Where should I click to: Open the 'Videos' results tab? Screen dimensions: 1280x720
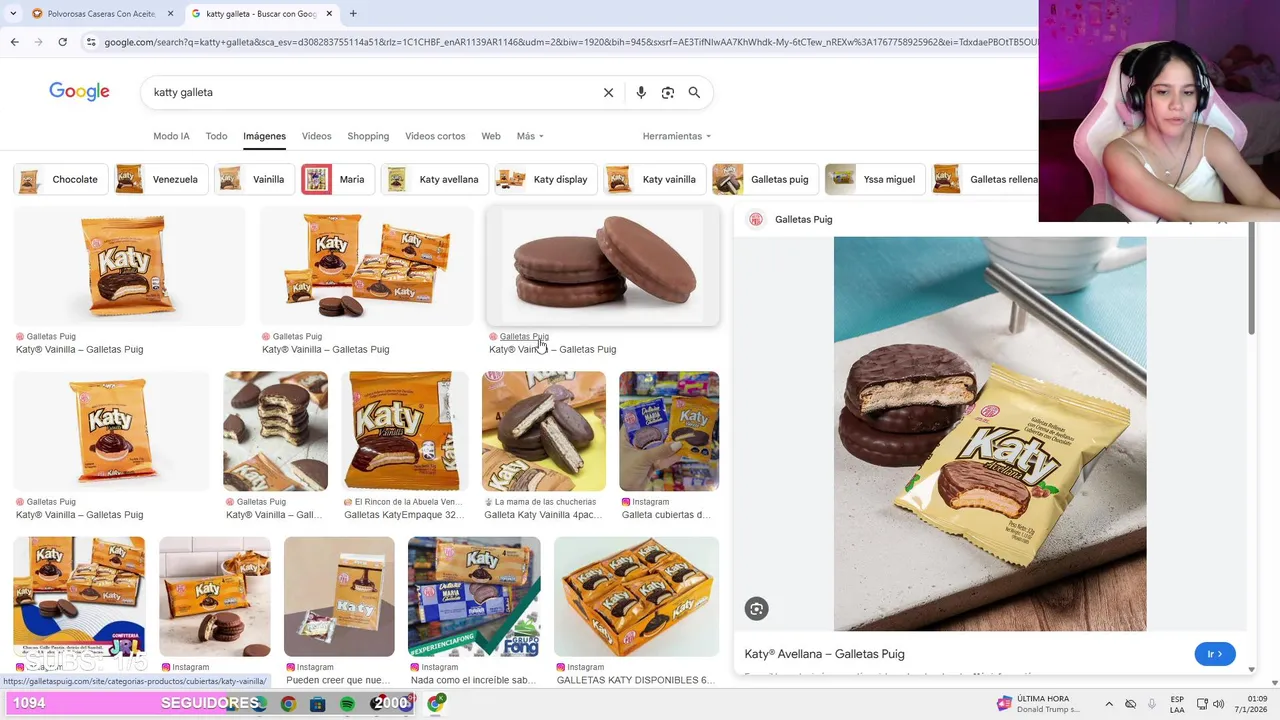click(x=316, y=136)
